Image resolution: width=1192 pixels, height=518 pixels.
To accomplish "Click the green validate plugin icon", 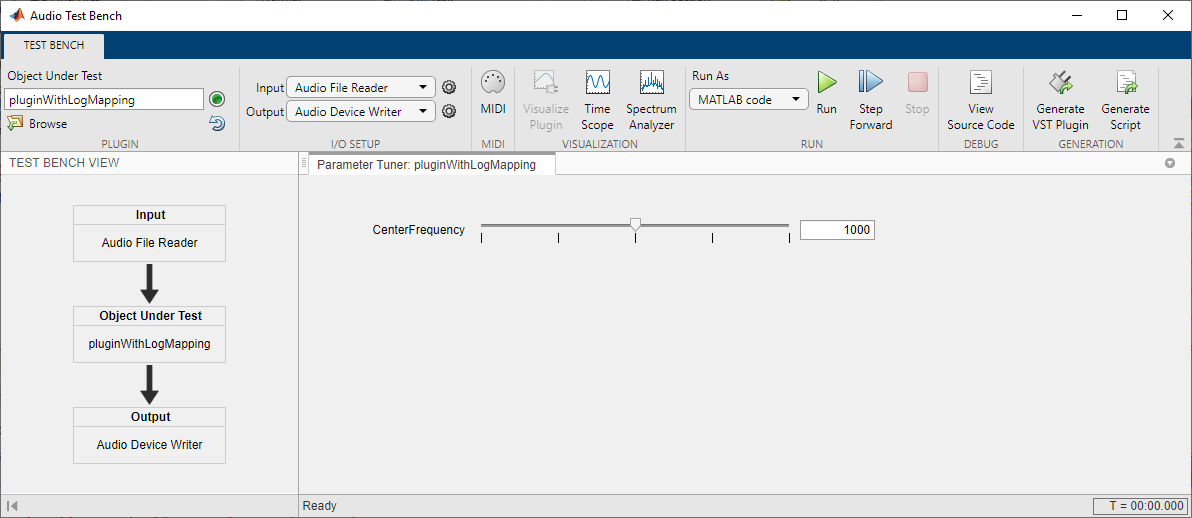I will coord(217,100).
